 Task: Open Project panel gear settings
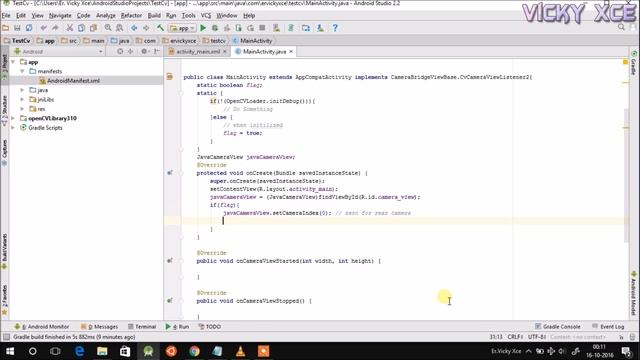(144, 51)
